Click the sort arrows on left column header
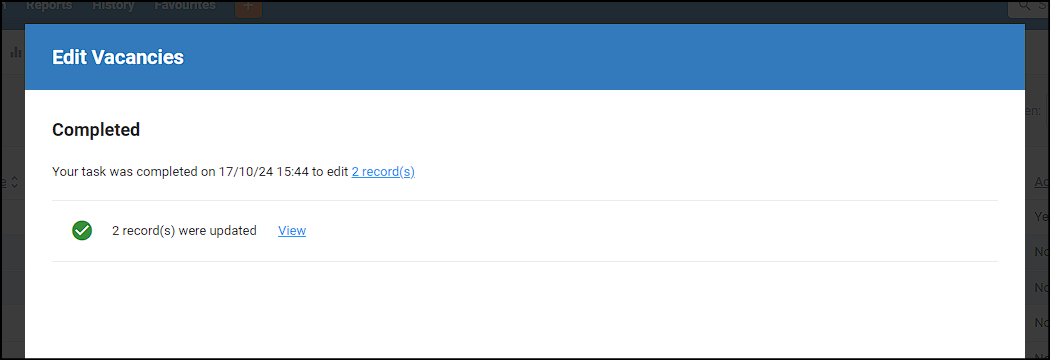This screenshot has width=1050, height=360. [x=14, y=182]
